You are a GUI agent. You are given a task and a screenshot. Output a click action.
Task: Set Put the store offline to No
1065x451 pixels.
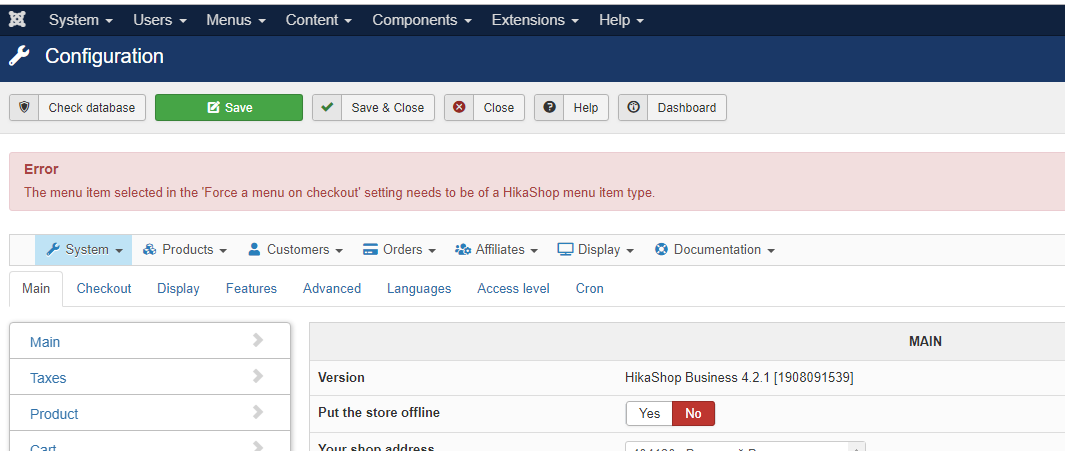[693, 413]
